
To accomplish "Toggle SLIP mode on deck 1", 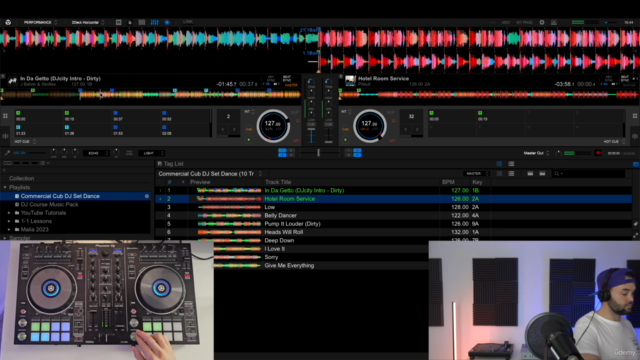I will 295,112.
